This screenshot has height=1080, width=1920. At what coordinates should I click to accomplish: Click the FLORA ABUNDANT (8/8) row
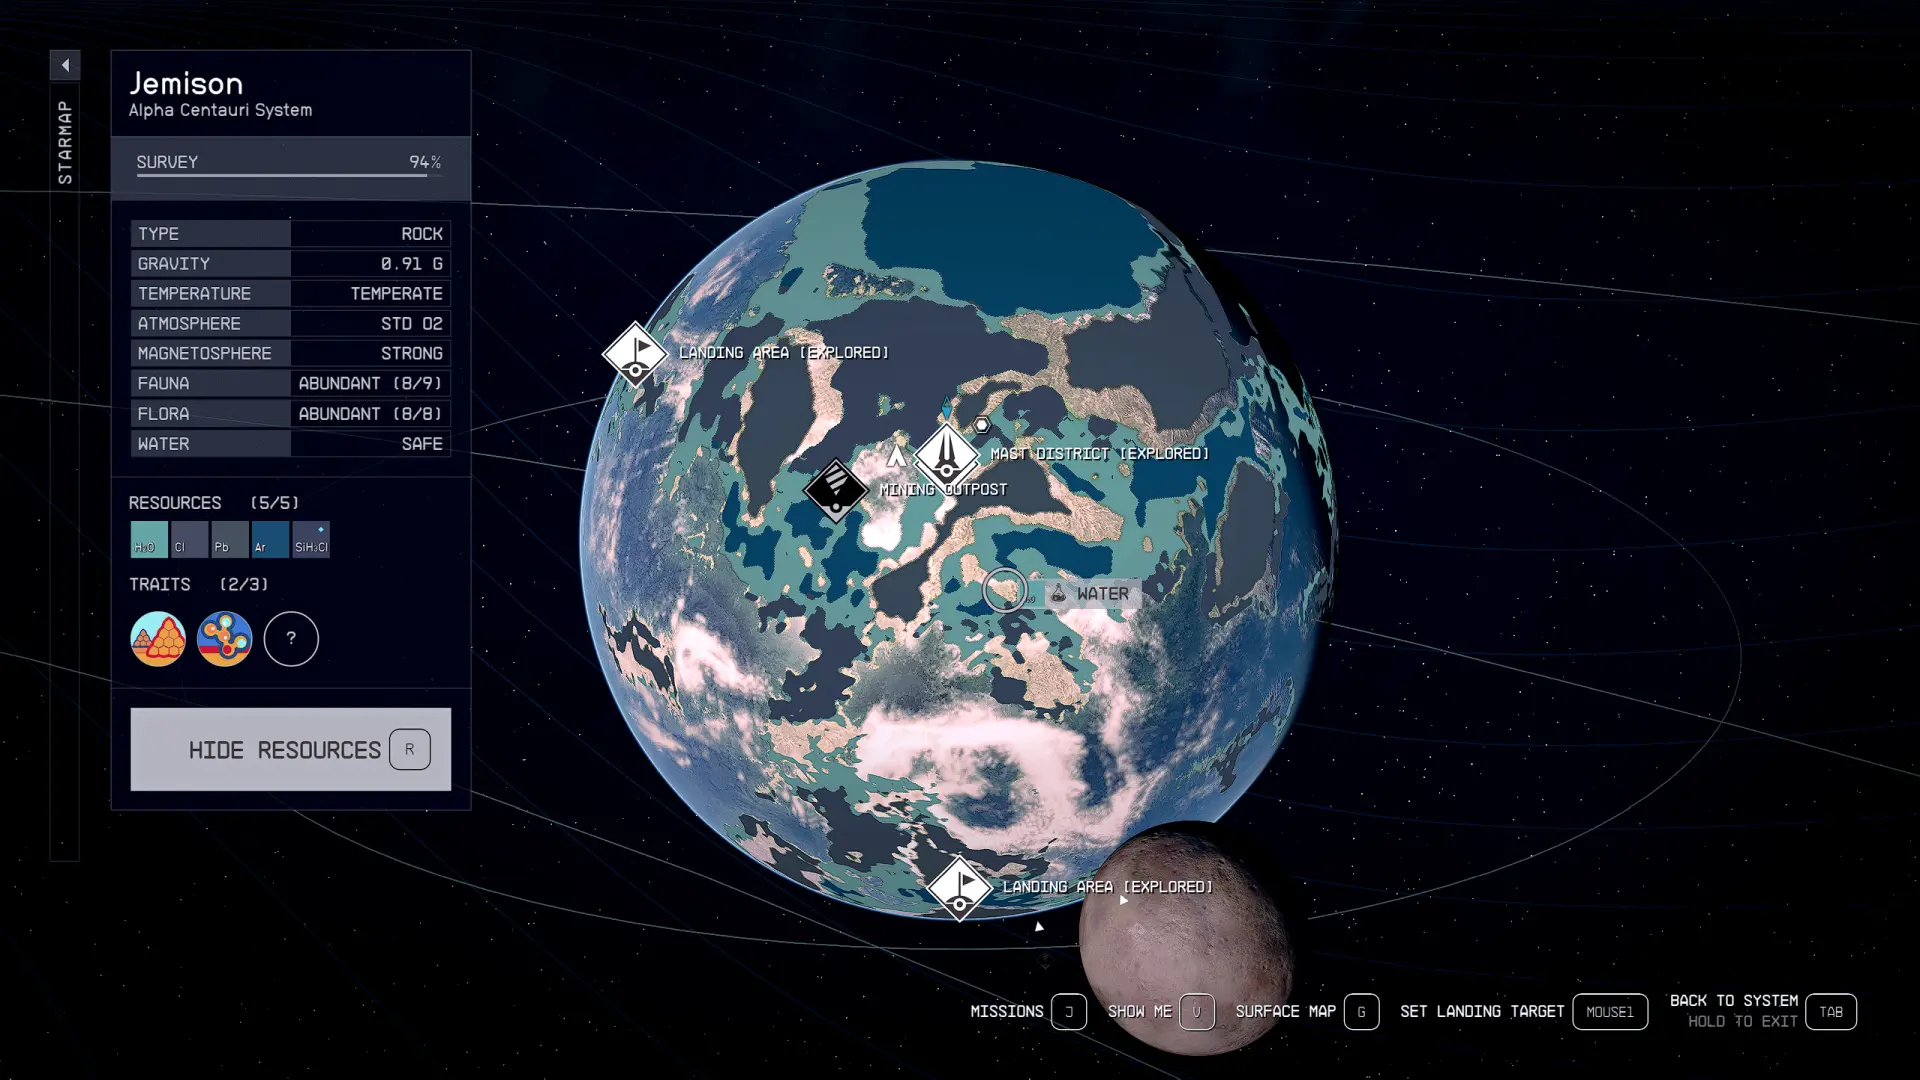coord(290,414)
